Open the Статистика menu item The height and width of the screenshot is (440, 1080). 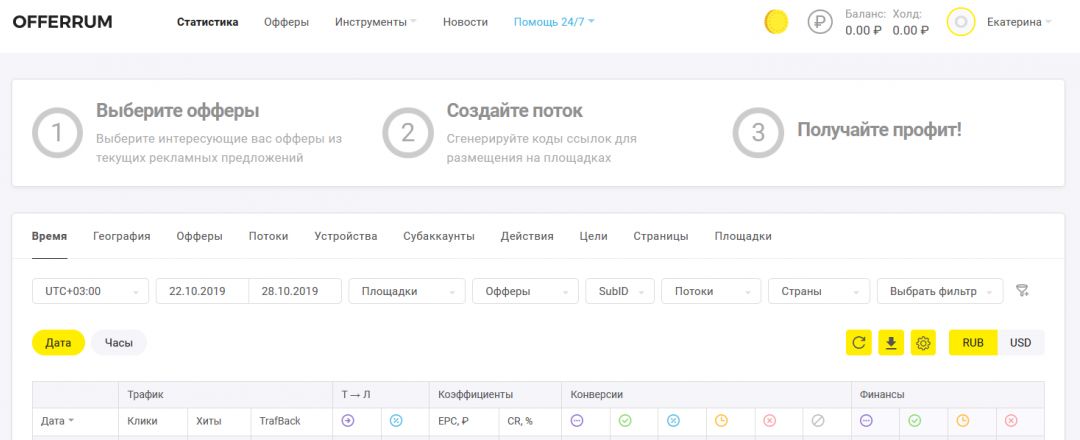(207, 22)
